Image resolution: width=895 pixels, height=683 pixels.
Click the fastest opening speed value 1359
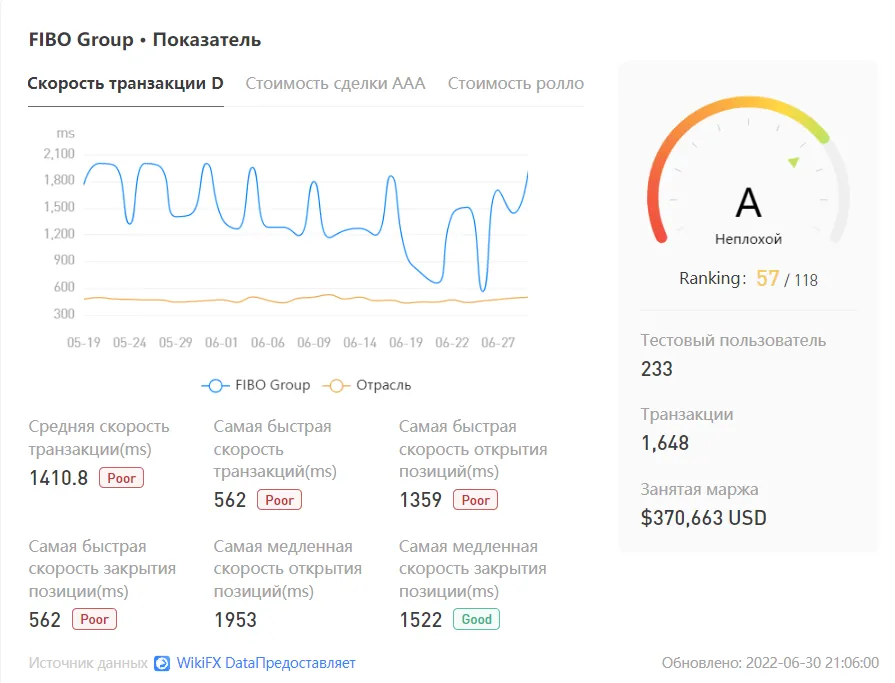[421, 500]
